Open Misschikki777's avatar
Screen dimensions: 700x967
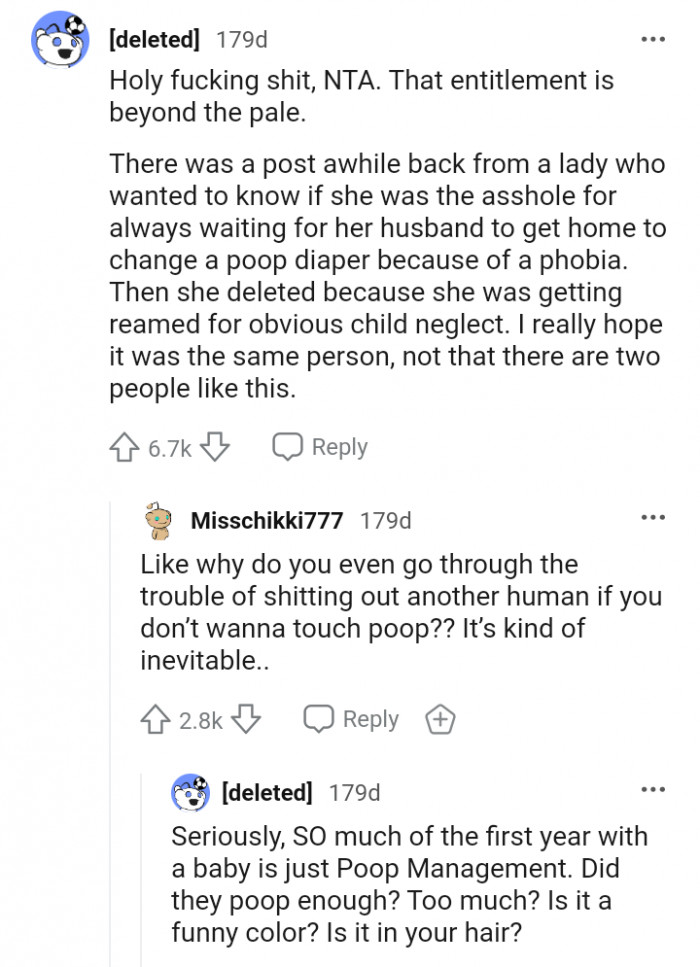pyautogui.click(x=159, y=520)
